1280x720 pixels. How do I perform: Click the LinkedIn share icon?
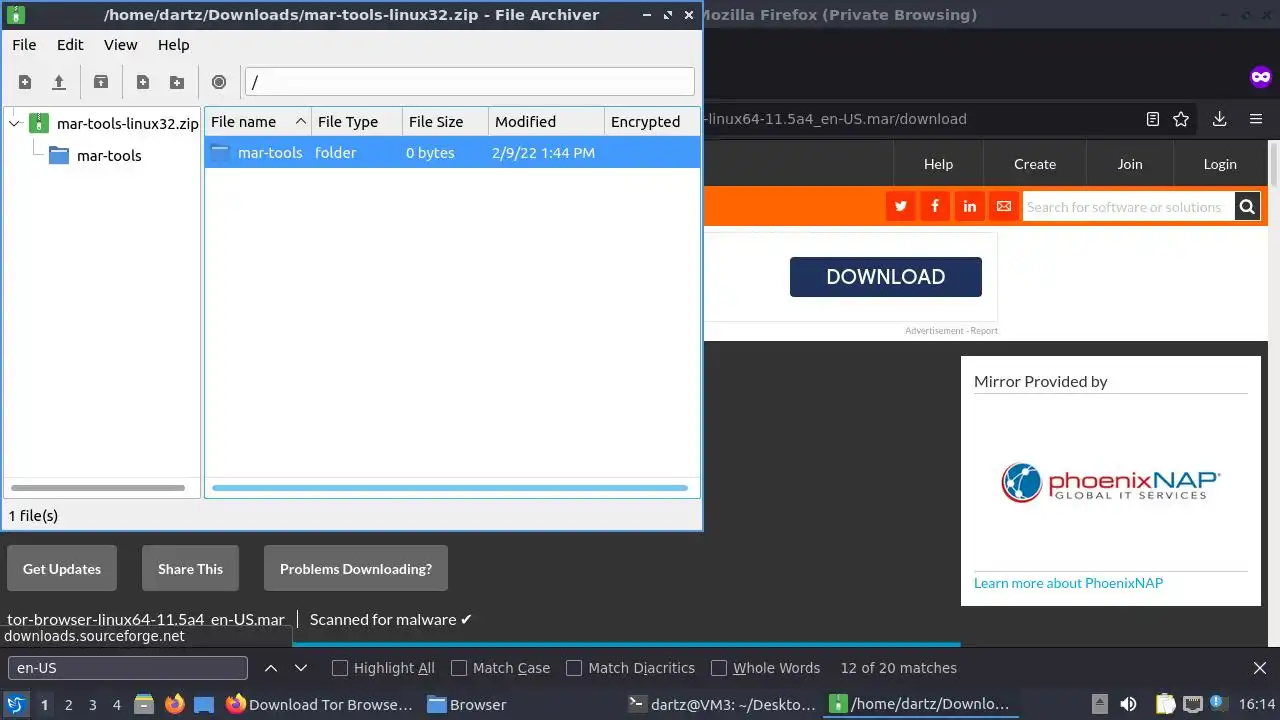pos(970,206)
